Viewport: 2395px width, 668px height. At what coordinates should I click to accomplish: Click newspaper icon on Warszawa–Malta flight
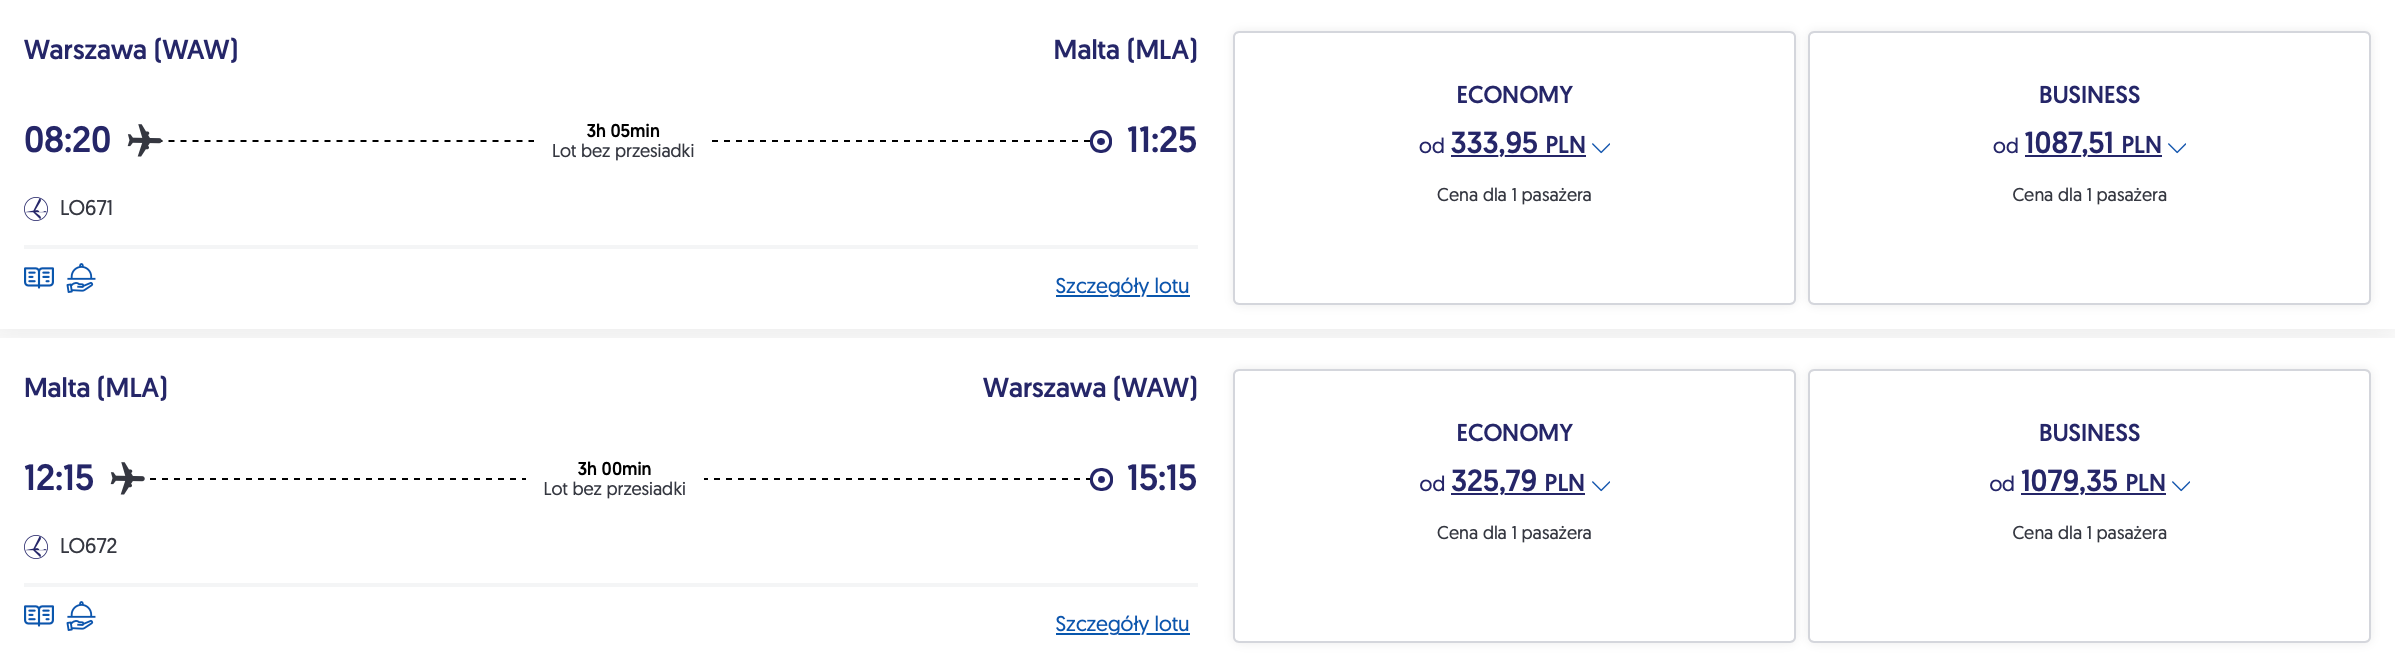(x=39, y=278)
